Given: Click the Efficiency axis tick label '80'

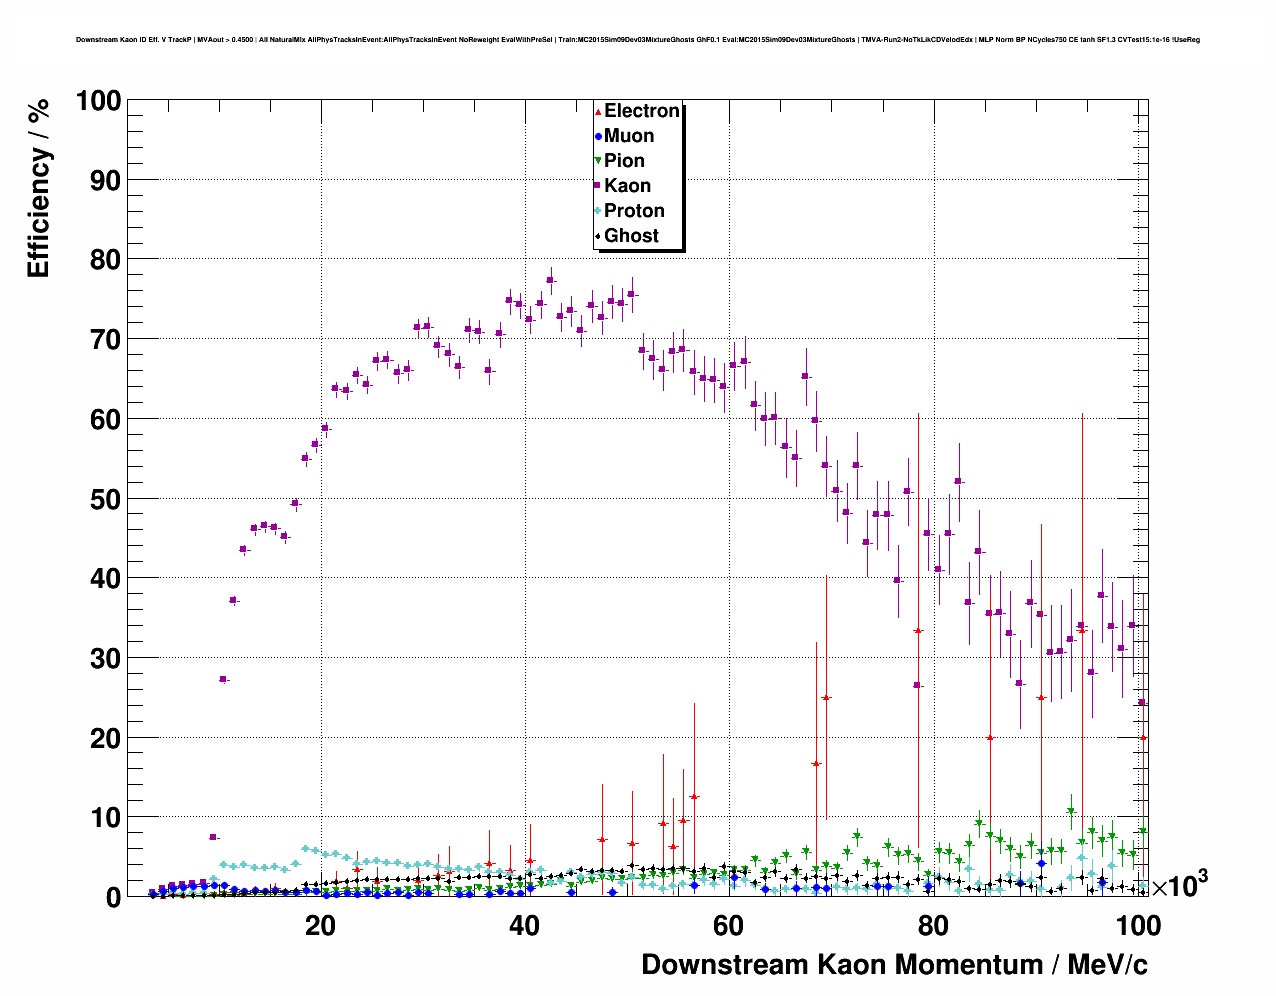Looking at the screenshot, I should point(105,260).
